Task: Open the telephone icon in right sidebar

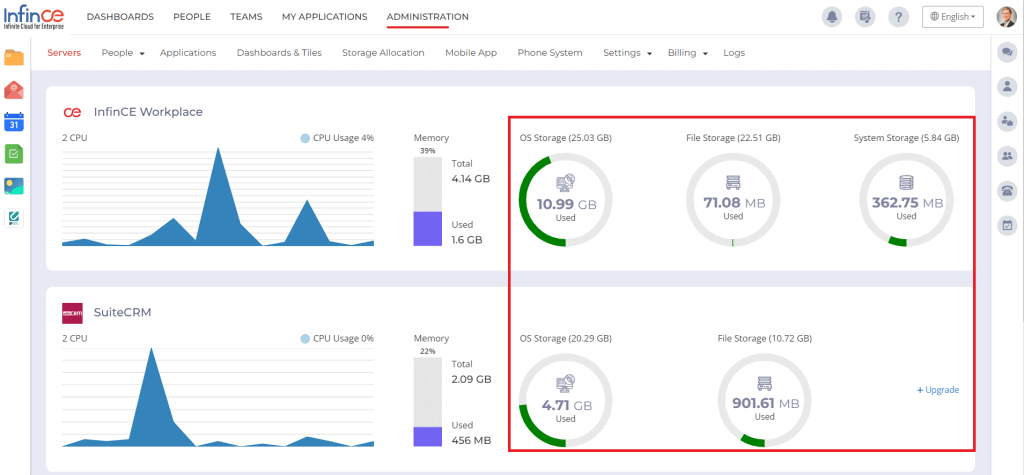Action: pos(1007,191)
